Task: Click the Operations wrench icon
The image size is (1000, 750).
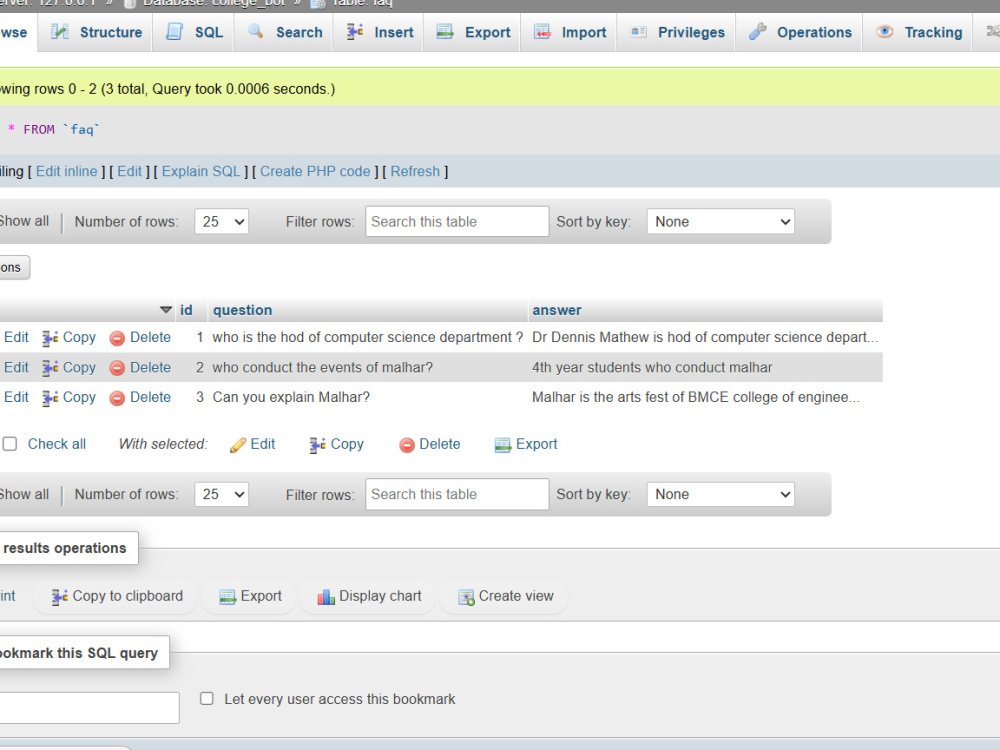Action: click(757, 31)
